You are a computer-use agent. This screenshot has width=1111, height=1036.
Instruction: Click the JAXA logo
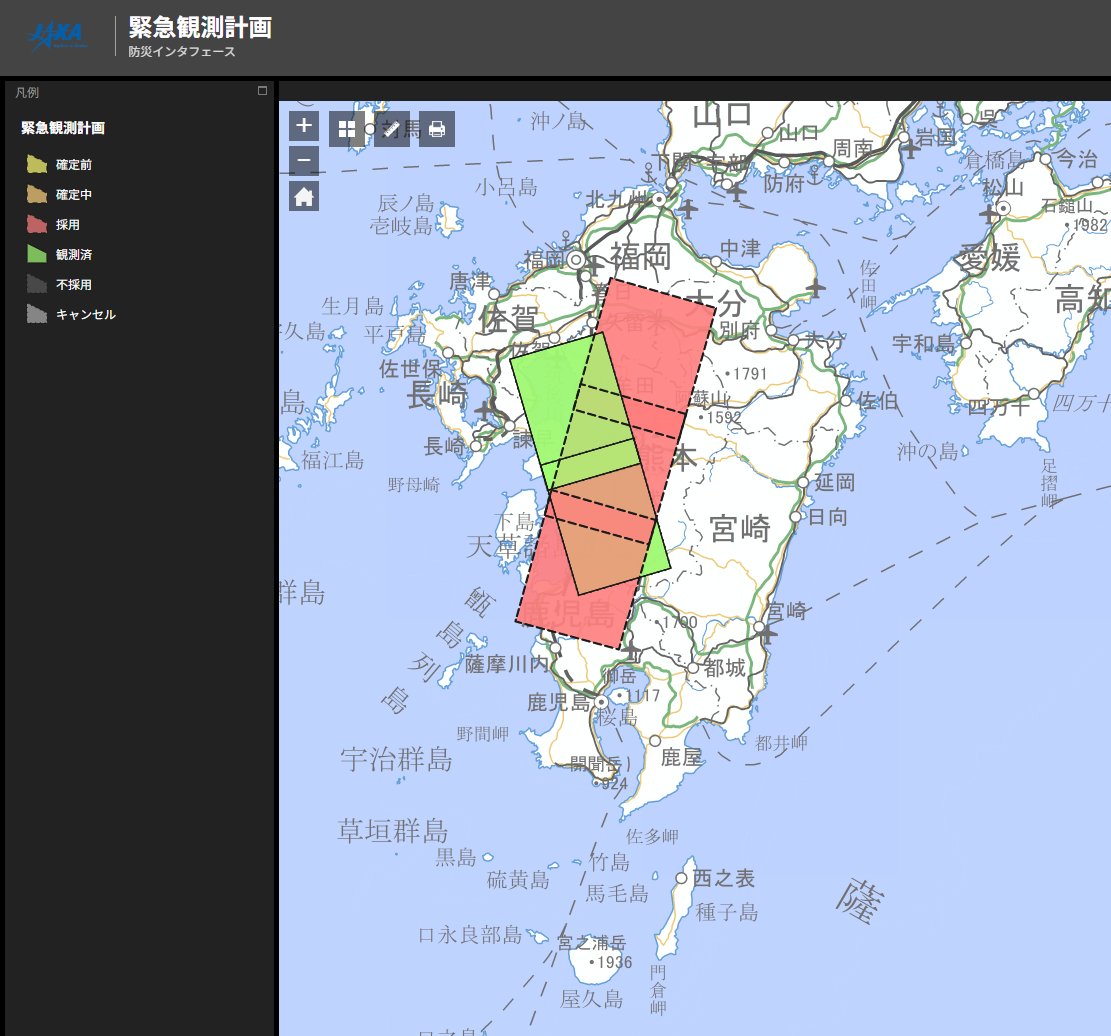tap(58, 35)
